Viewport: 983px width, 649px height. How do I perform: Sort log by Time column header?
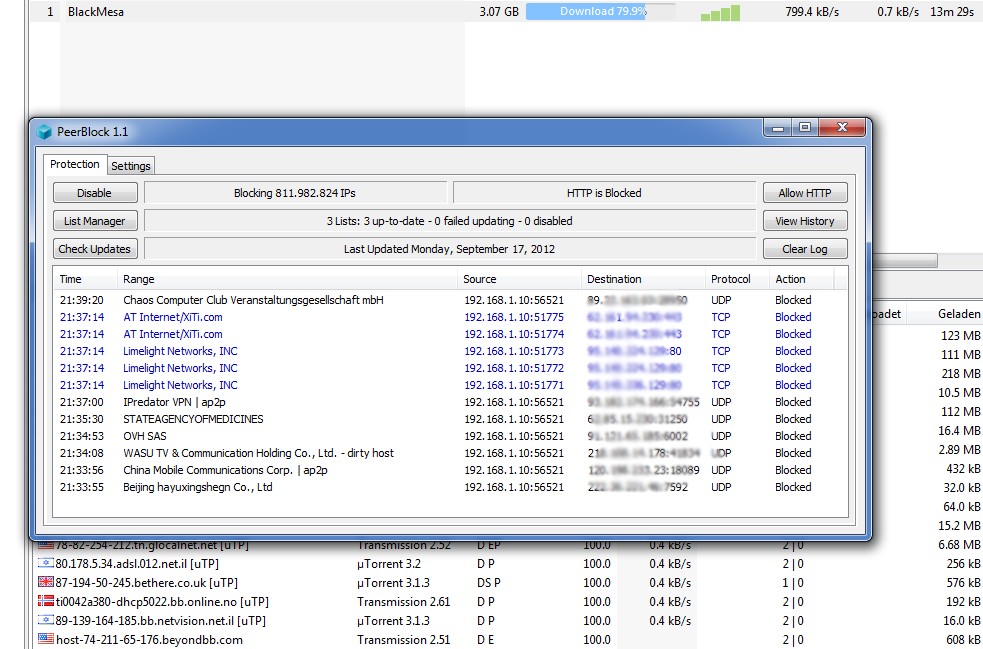(x=70, y=279)
